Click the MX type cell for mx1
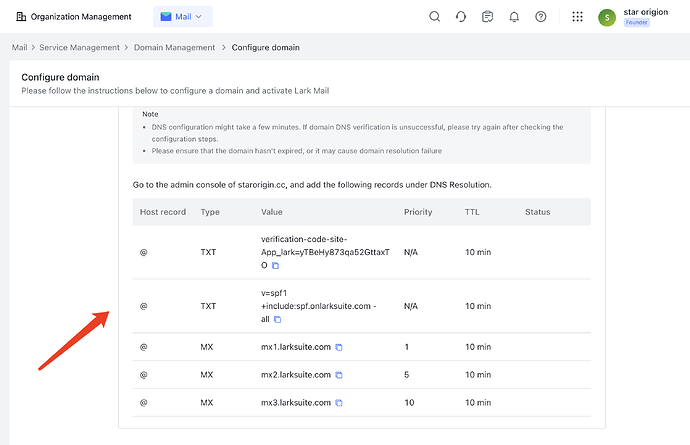 pos(207,347)
